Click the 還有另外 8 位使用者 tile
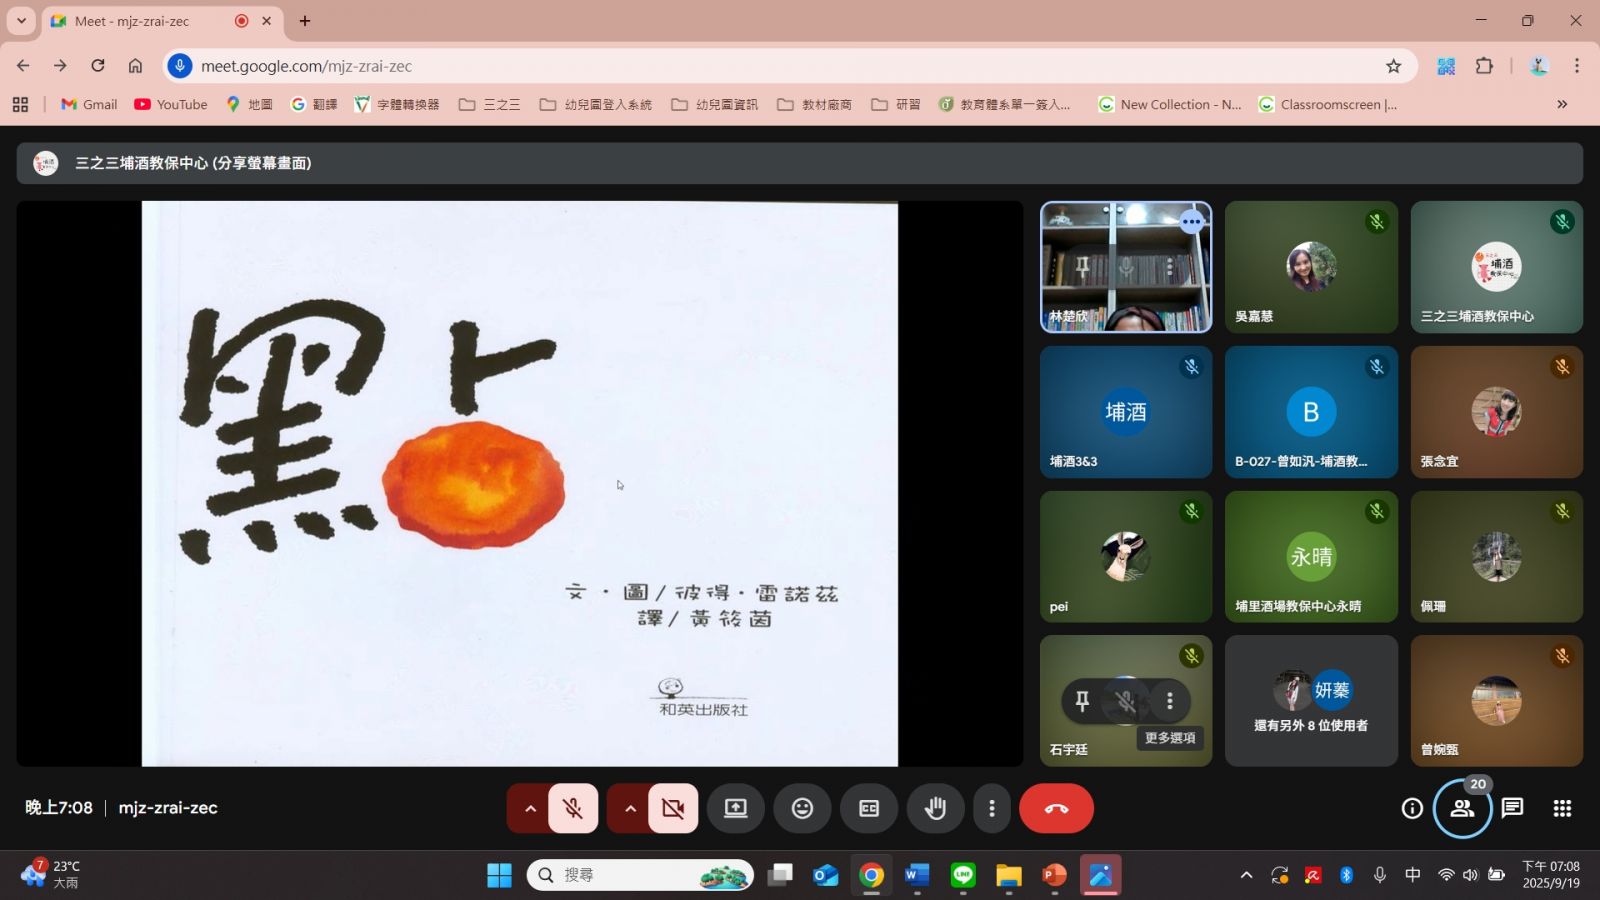This screenshot has height=900, width=1600. point(1311,701)
